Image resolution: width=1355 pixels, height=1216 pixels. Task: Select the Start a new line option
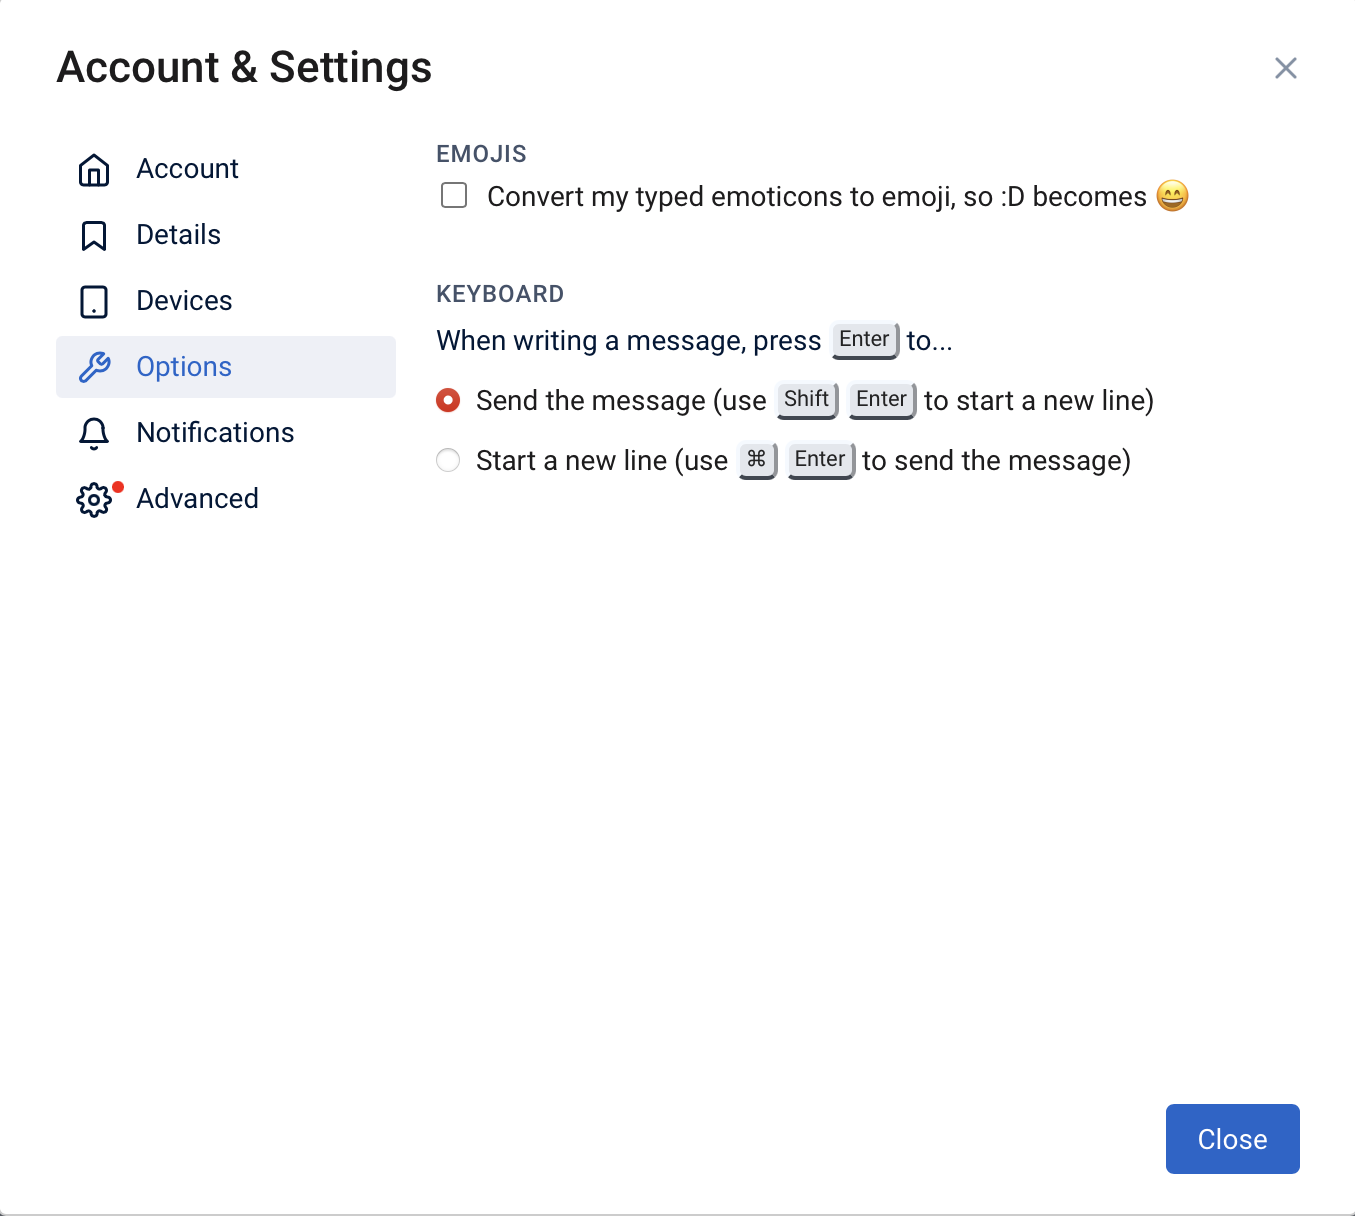(x=447, y=460)
